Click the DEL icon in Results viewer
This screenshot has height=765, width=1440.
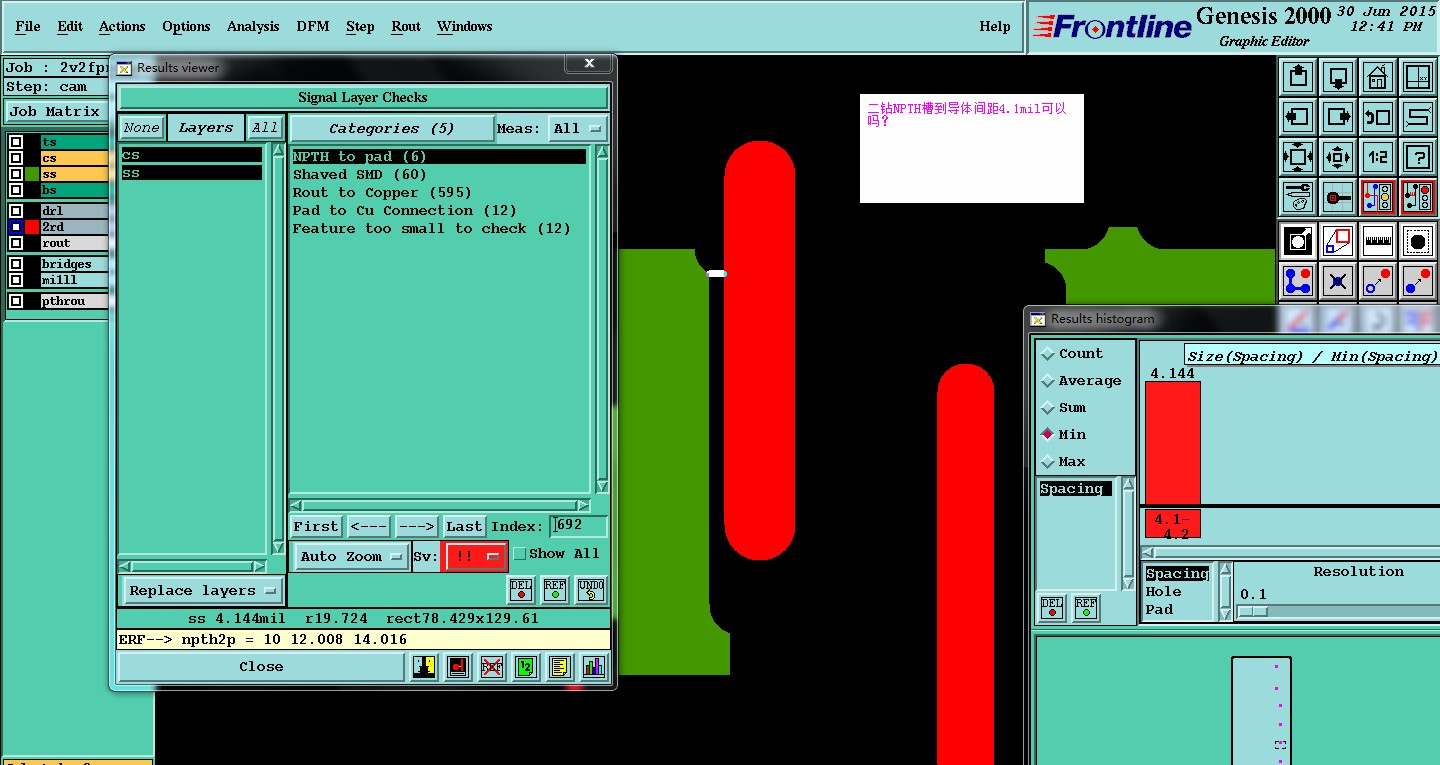tap(521, 590)
